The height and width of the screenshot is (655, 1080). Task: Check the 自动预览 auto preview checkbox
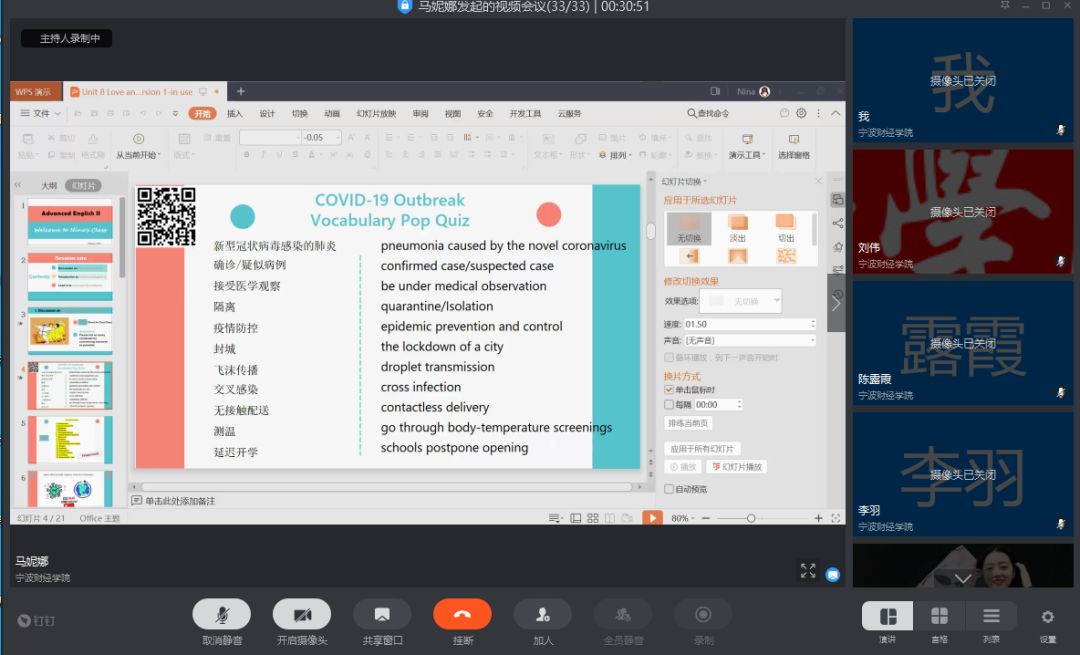coord(669,489)
